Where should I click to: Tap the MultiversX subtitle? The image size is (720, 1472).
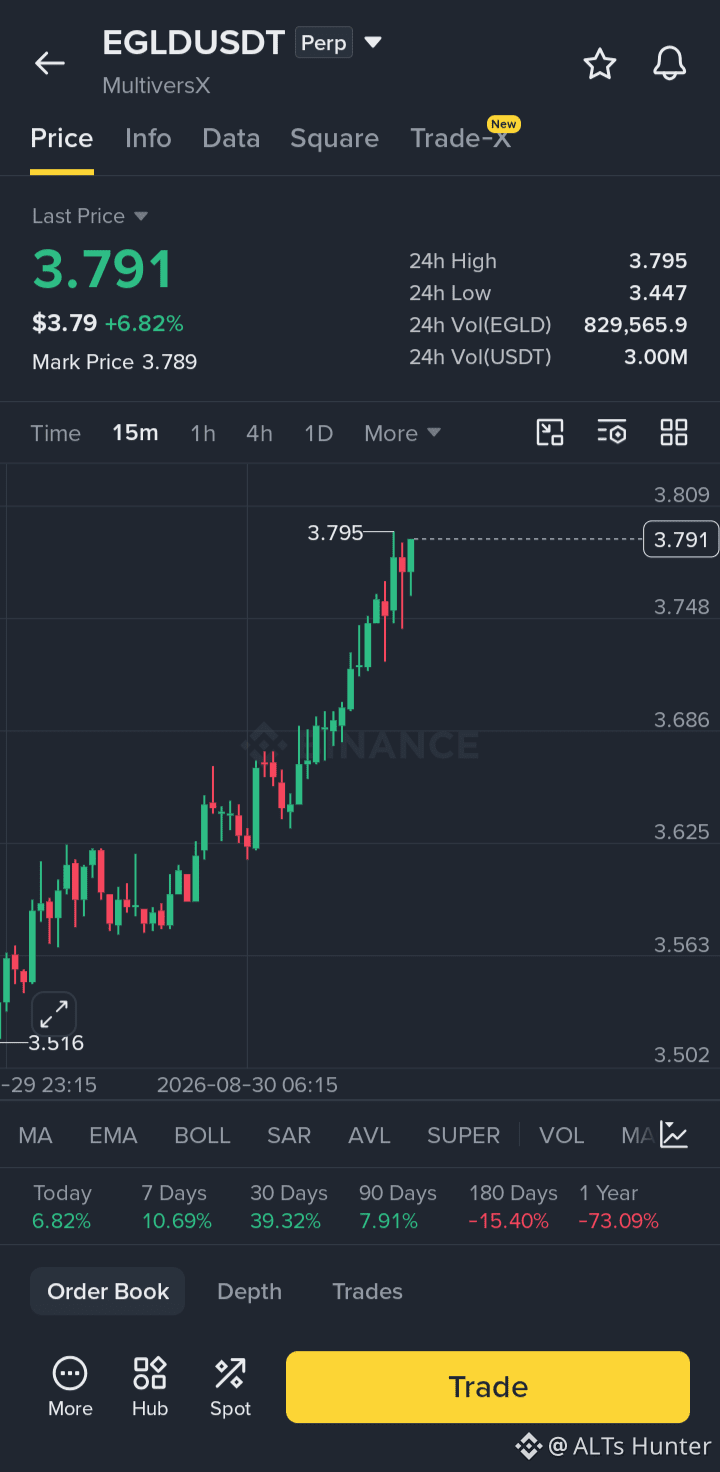coord(156,86)
